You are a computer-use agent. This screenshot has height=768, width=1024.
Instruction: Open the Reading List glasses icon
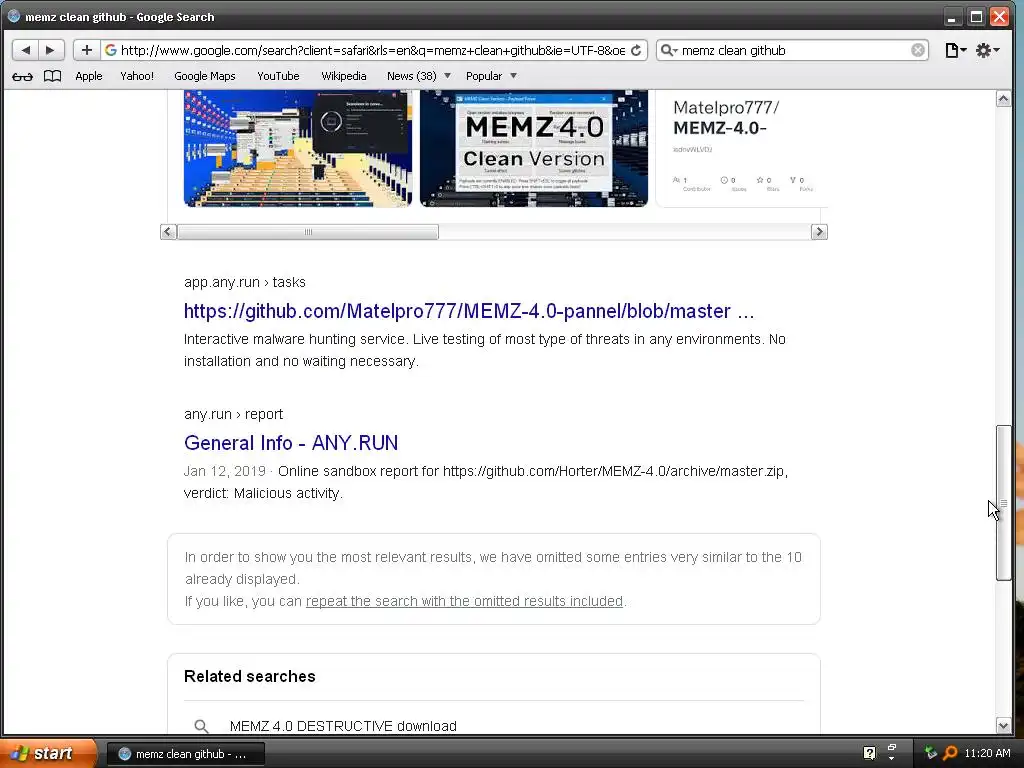coord(22,76)
